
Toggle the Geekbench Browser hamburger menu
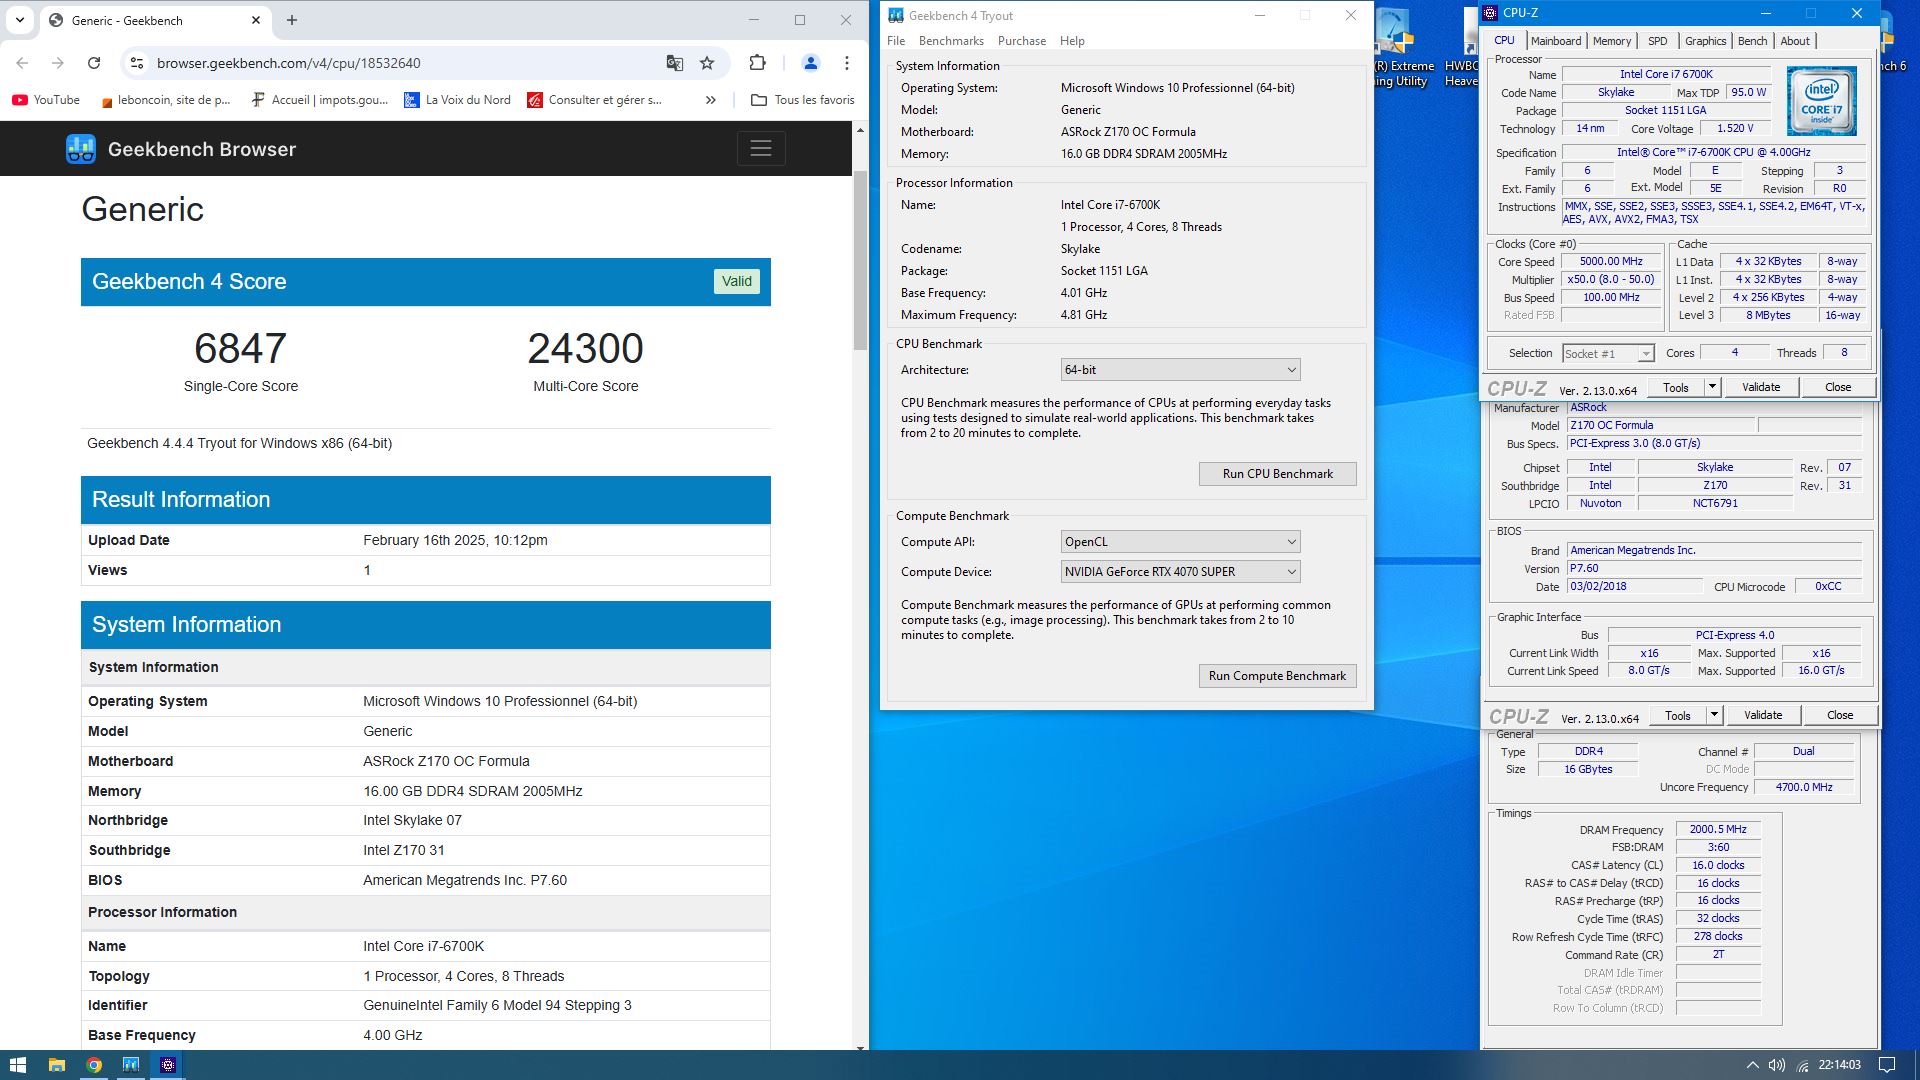(x=761, y=149)
